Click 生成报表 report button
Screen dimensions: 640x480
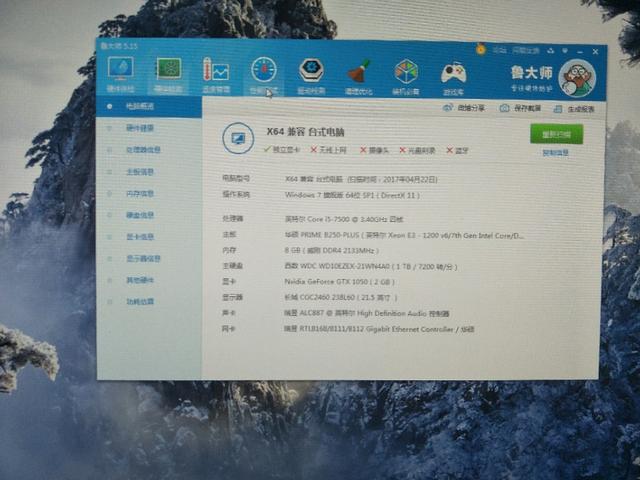pyautogui.click(x=574, y=109)
